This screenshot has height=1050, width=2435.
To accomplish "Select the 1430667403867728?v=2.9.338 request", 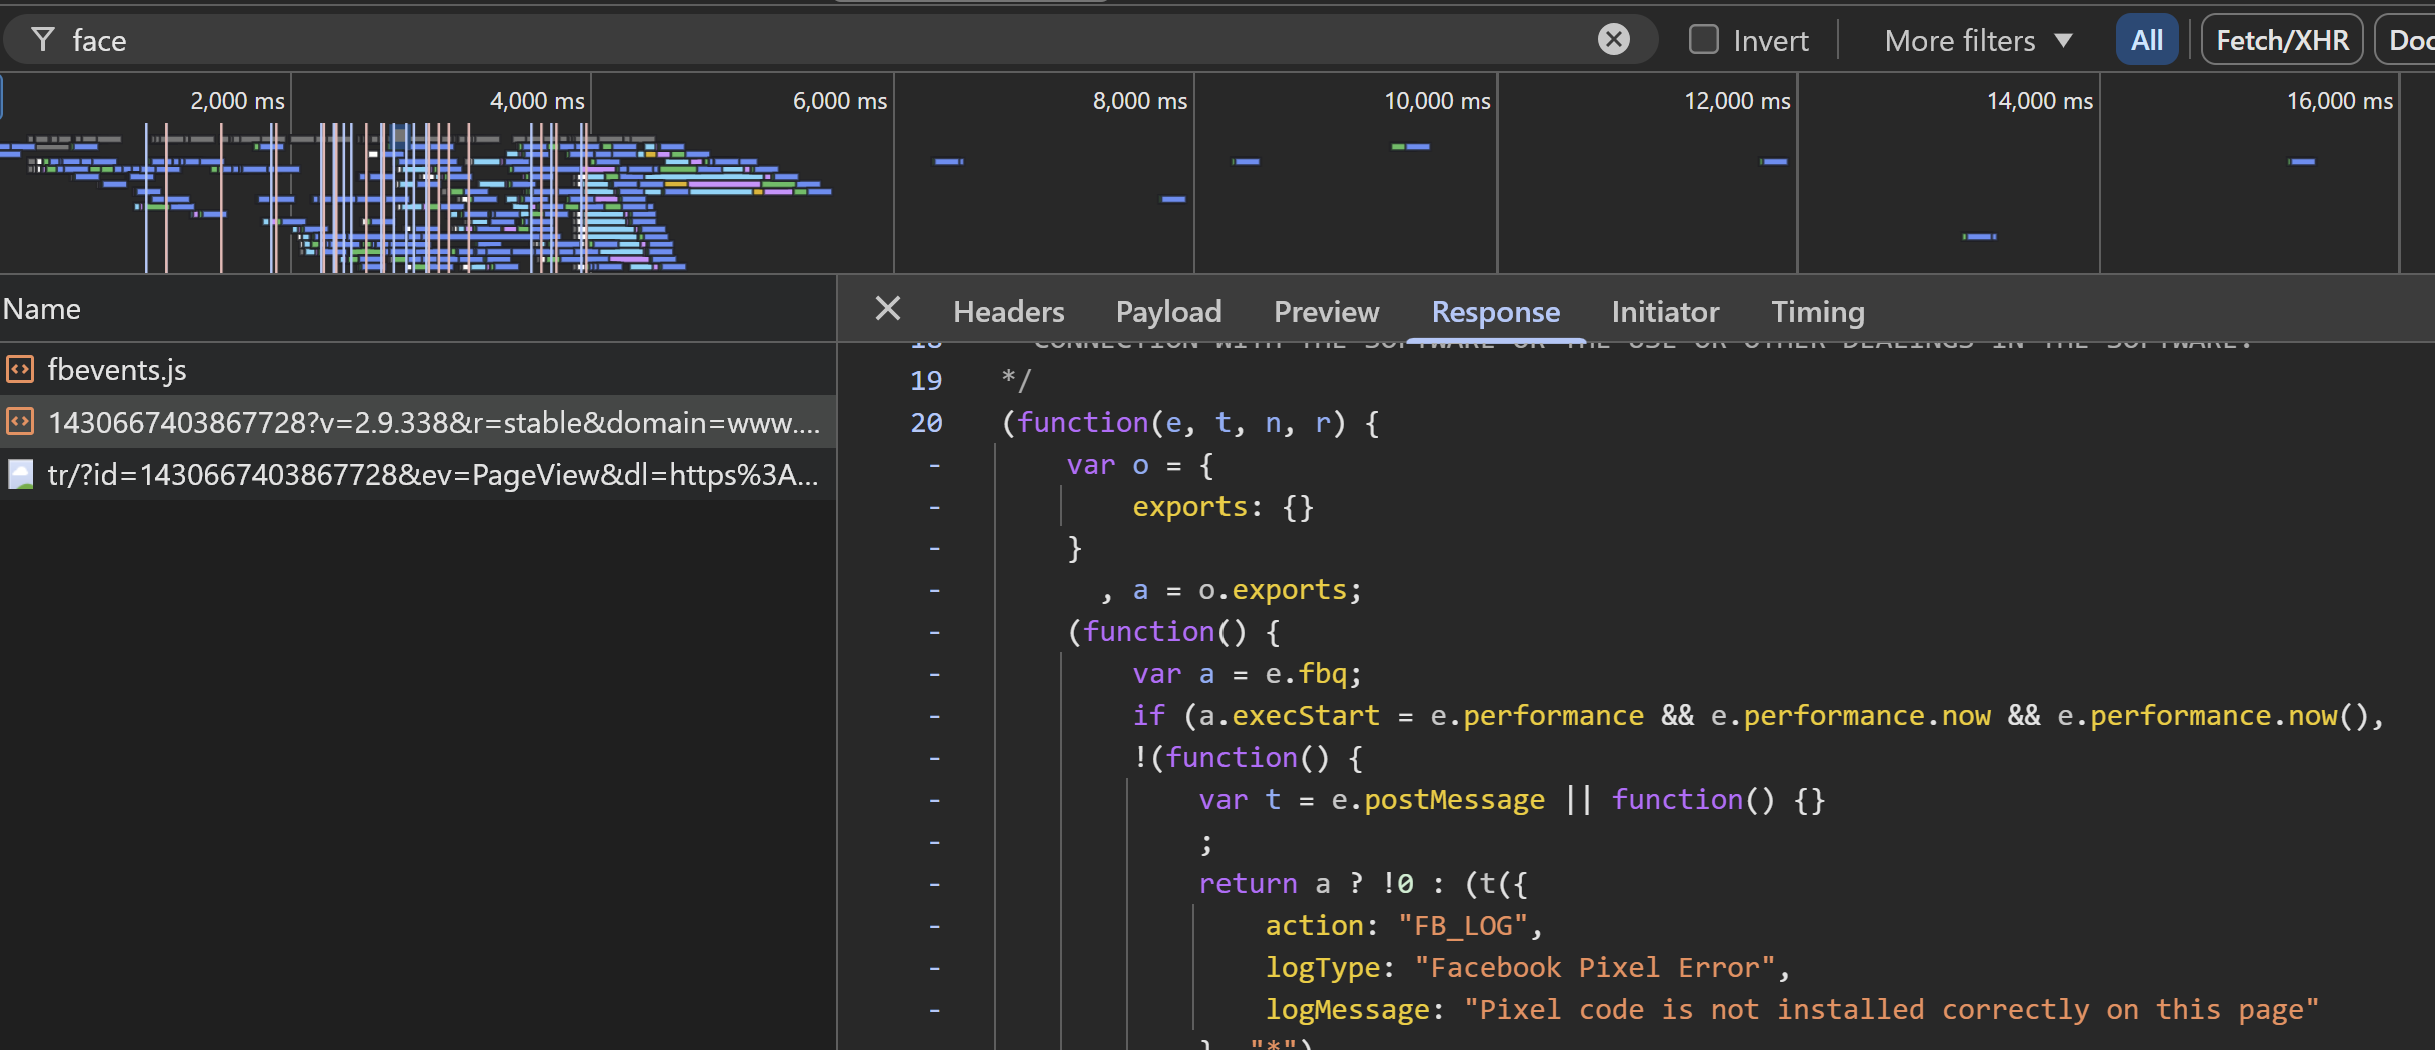I will click(418, 422).
